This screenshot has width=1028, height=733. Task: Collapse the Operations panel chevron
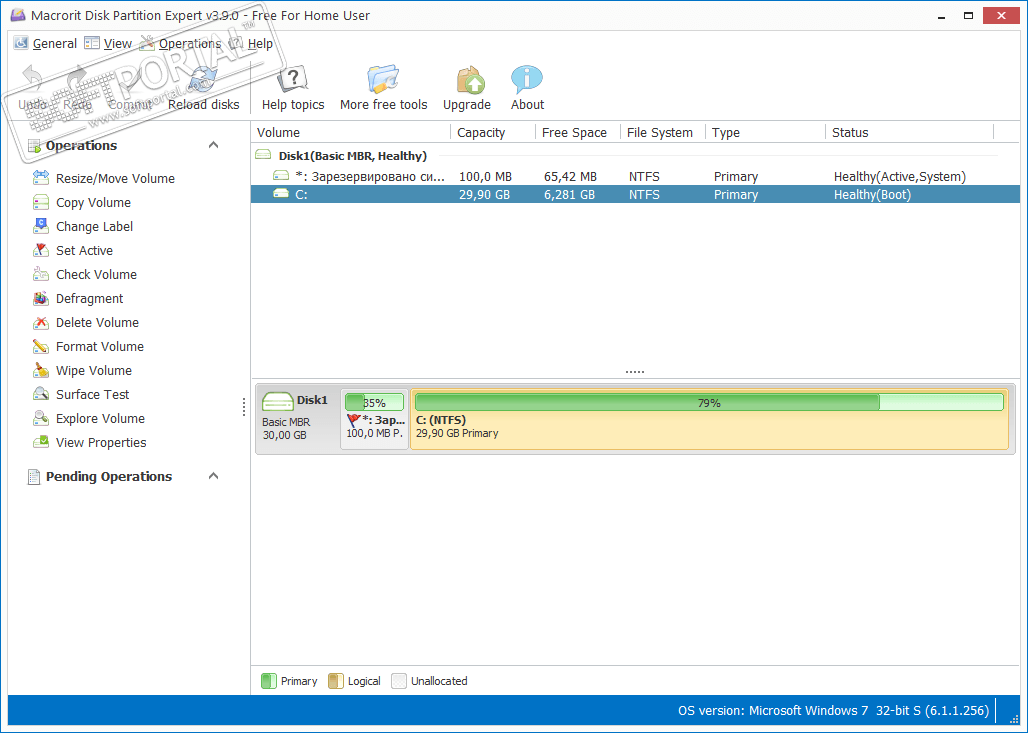click(213, 145)
